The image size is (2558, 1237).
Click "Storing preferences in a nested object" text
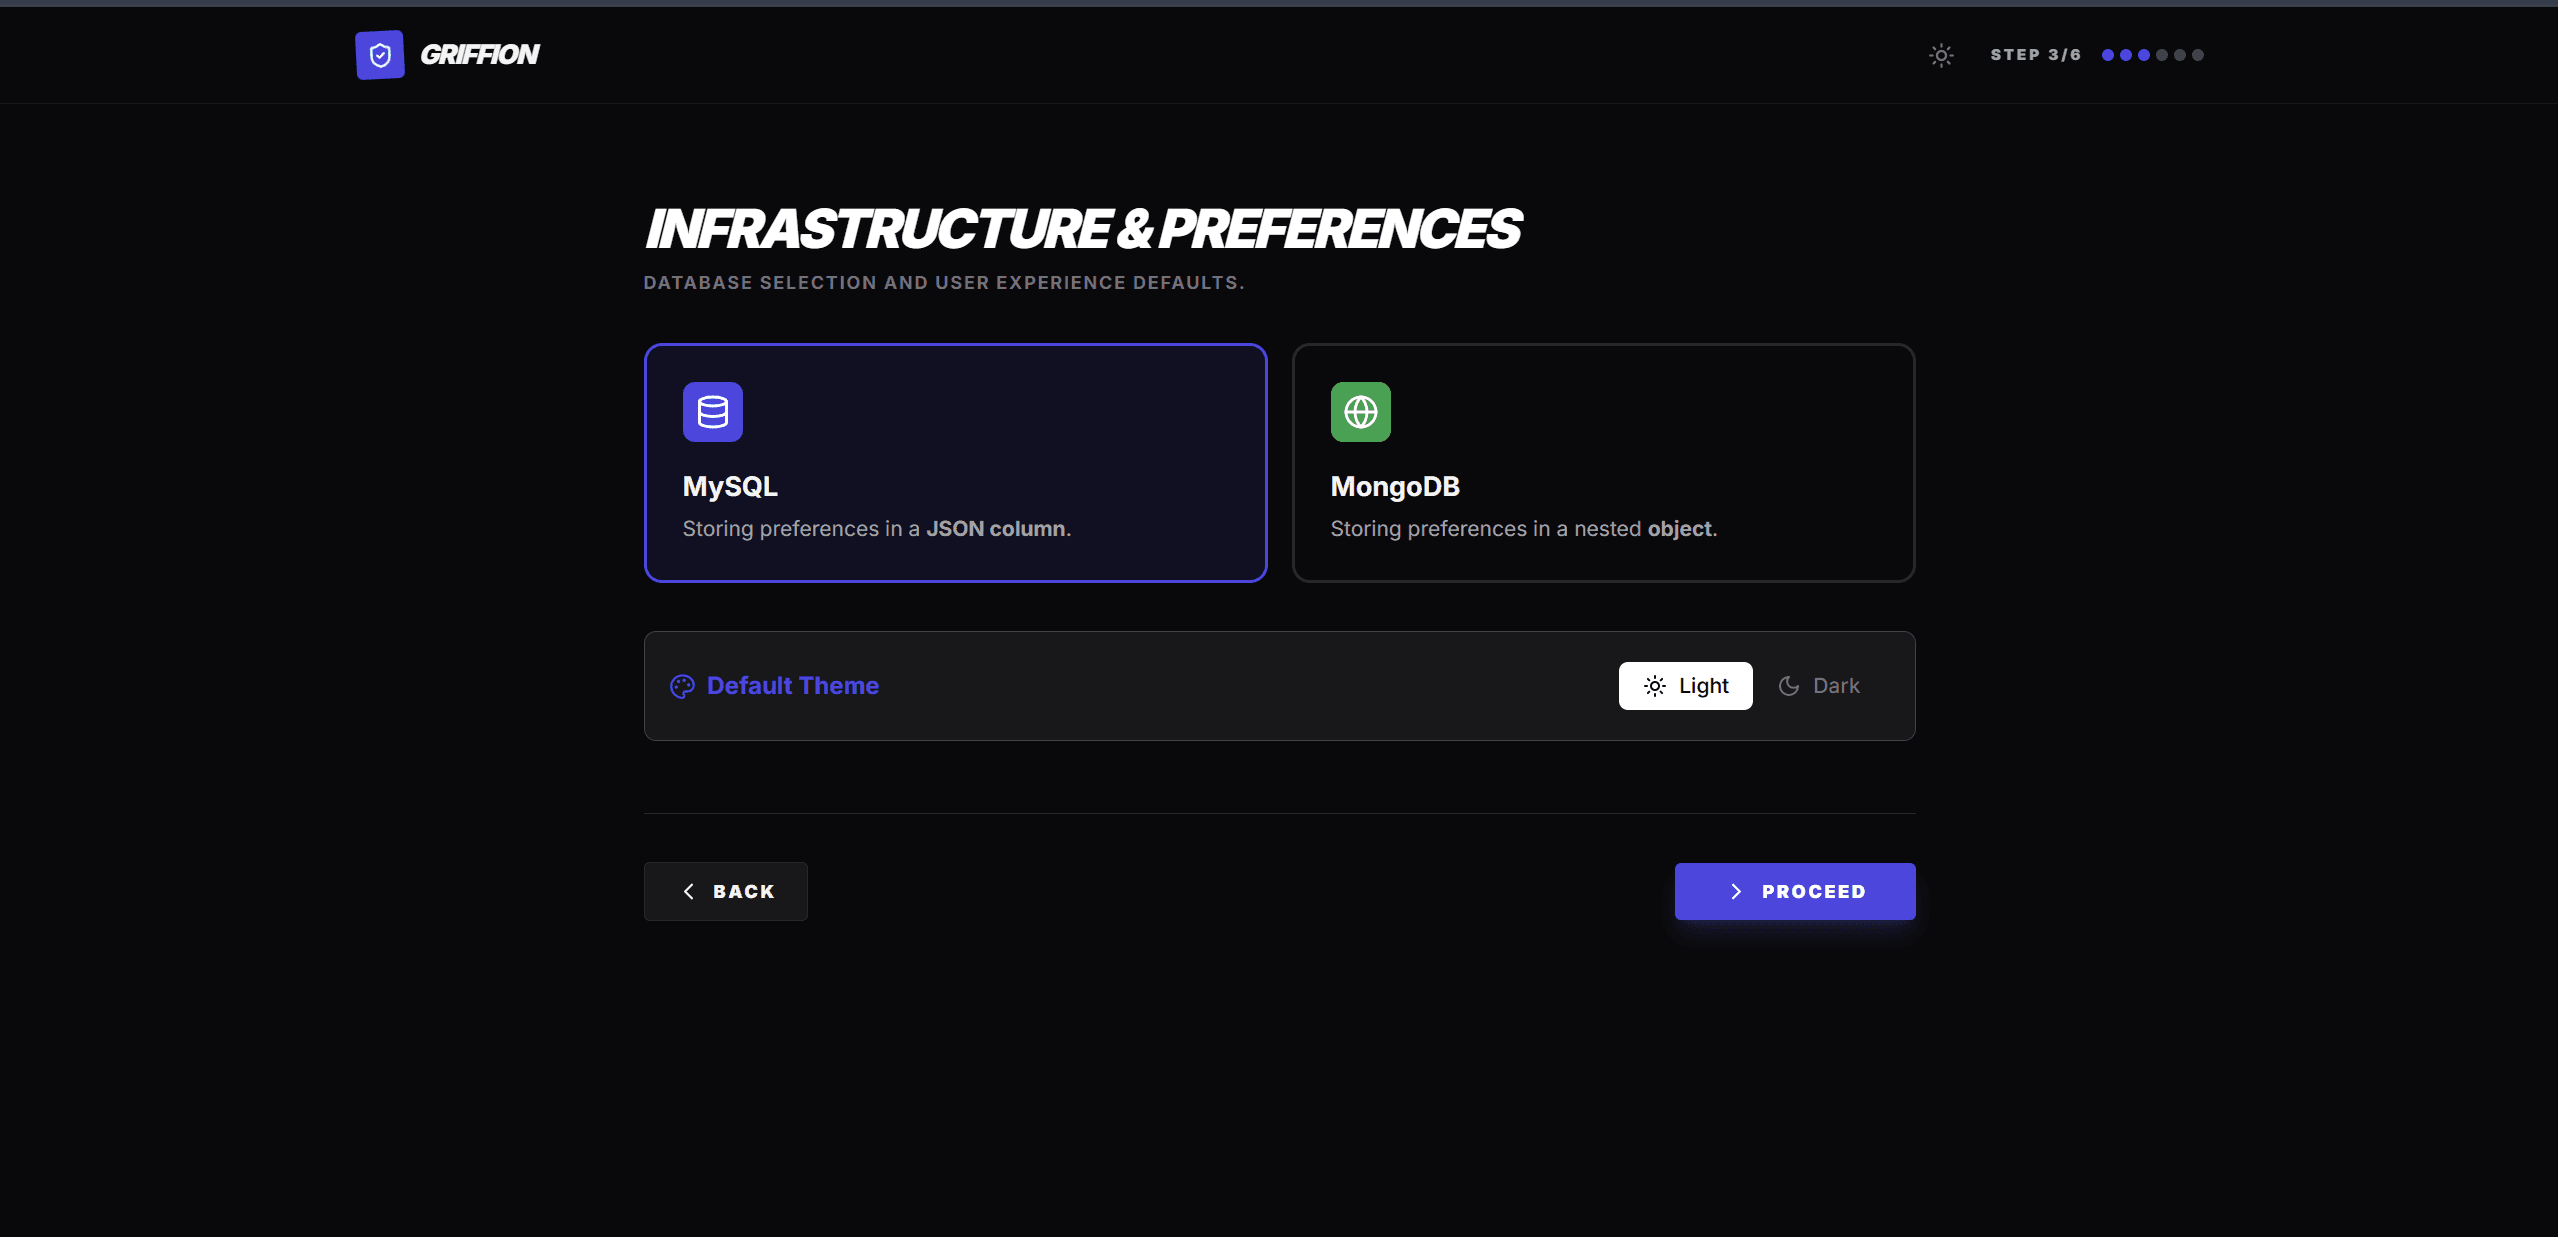tap(1524, 529)
